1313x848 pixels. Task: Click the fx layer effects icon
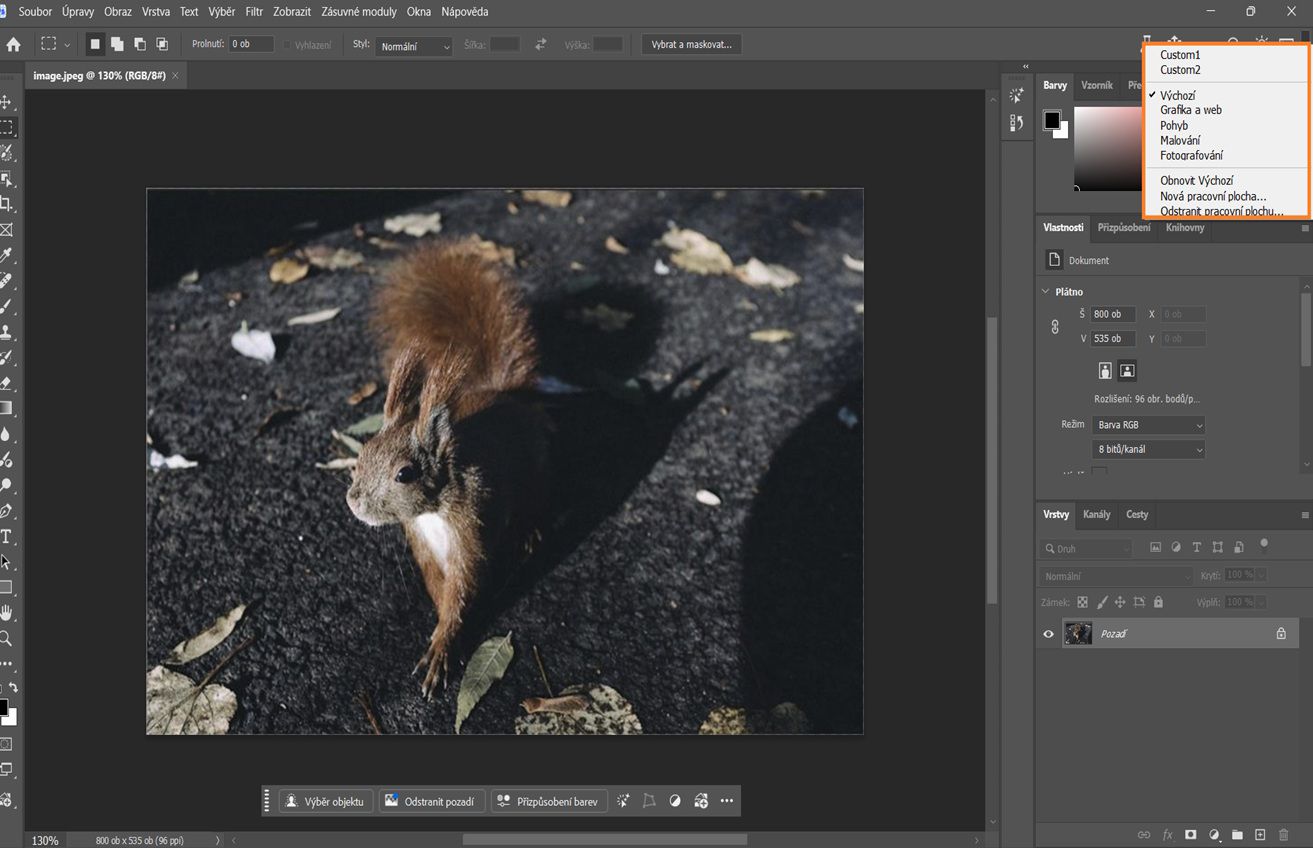(1166, 834)
